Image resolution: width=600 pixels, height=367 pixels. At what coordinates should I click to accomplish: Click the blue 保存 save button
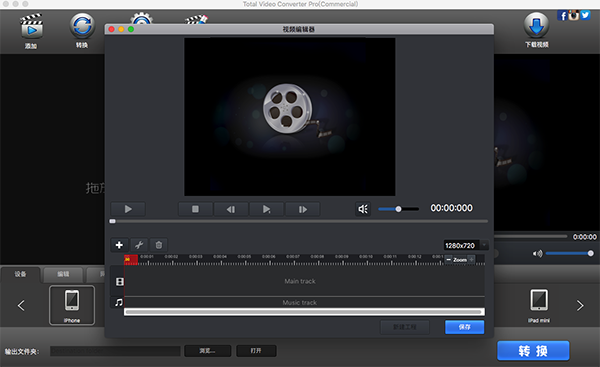coord(465,327)
